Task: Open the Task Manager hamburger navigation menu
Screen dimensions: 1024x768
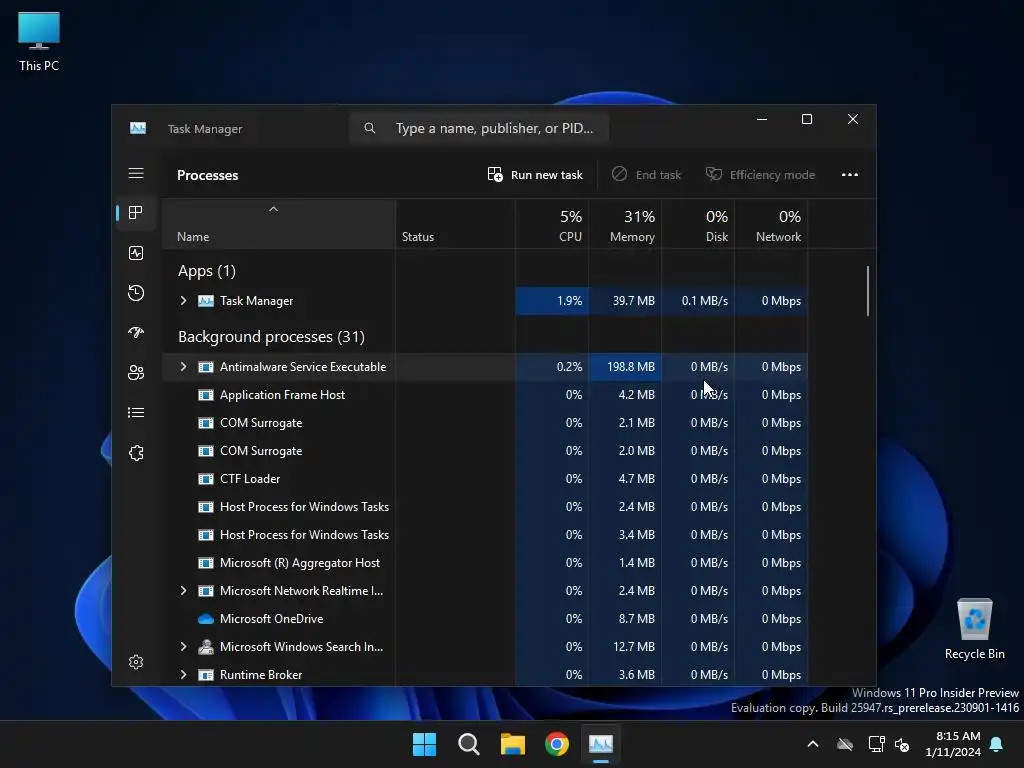Action: [x=136, y=173]
